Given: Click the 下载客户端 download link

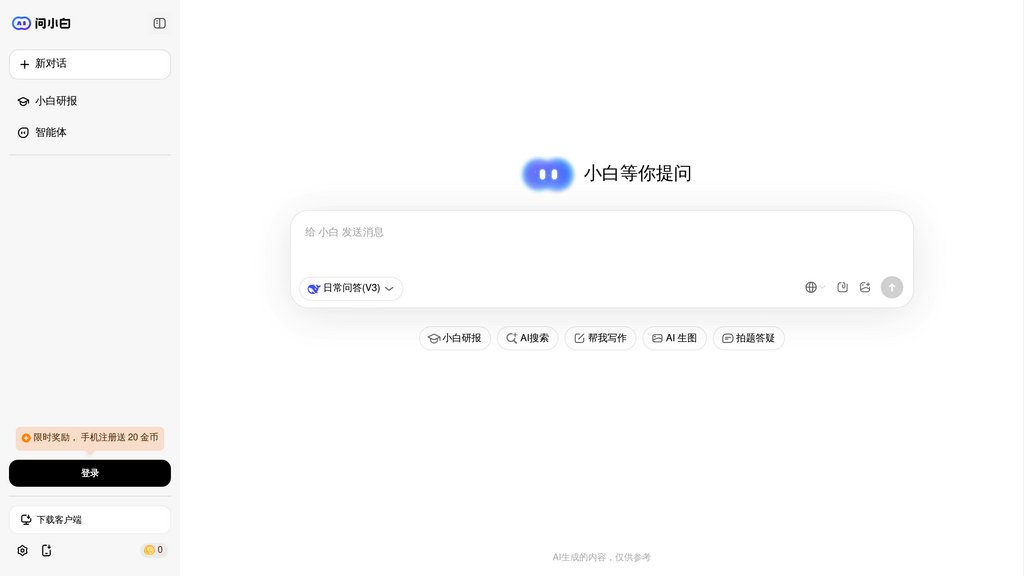Looking at the screenshot, I should click(x=90, y=519).
